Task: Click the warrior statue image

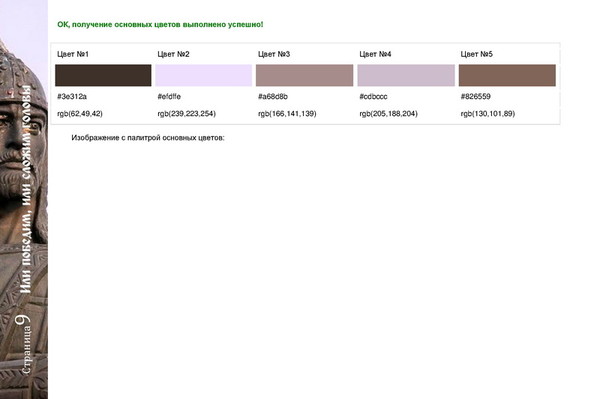Action: [24, 199]
